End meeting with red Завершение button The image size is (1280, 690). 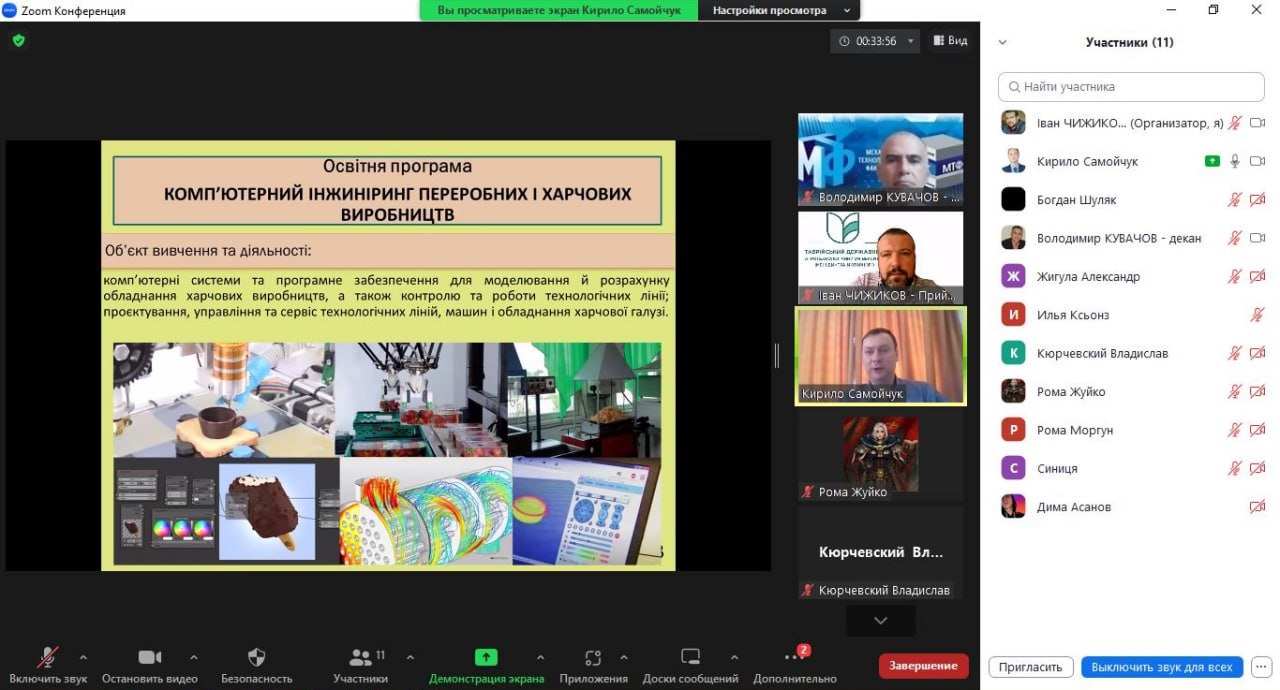click(x=923, y=665)
